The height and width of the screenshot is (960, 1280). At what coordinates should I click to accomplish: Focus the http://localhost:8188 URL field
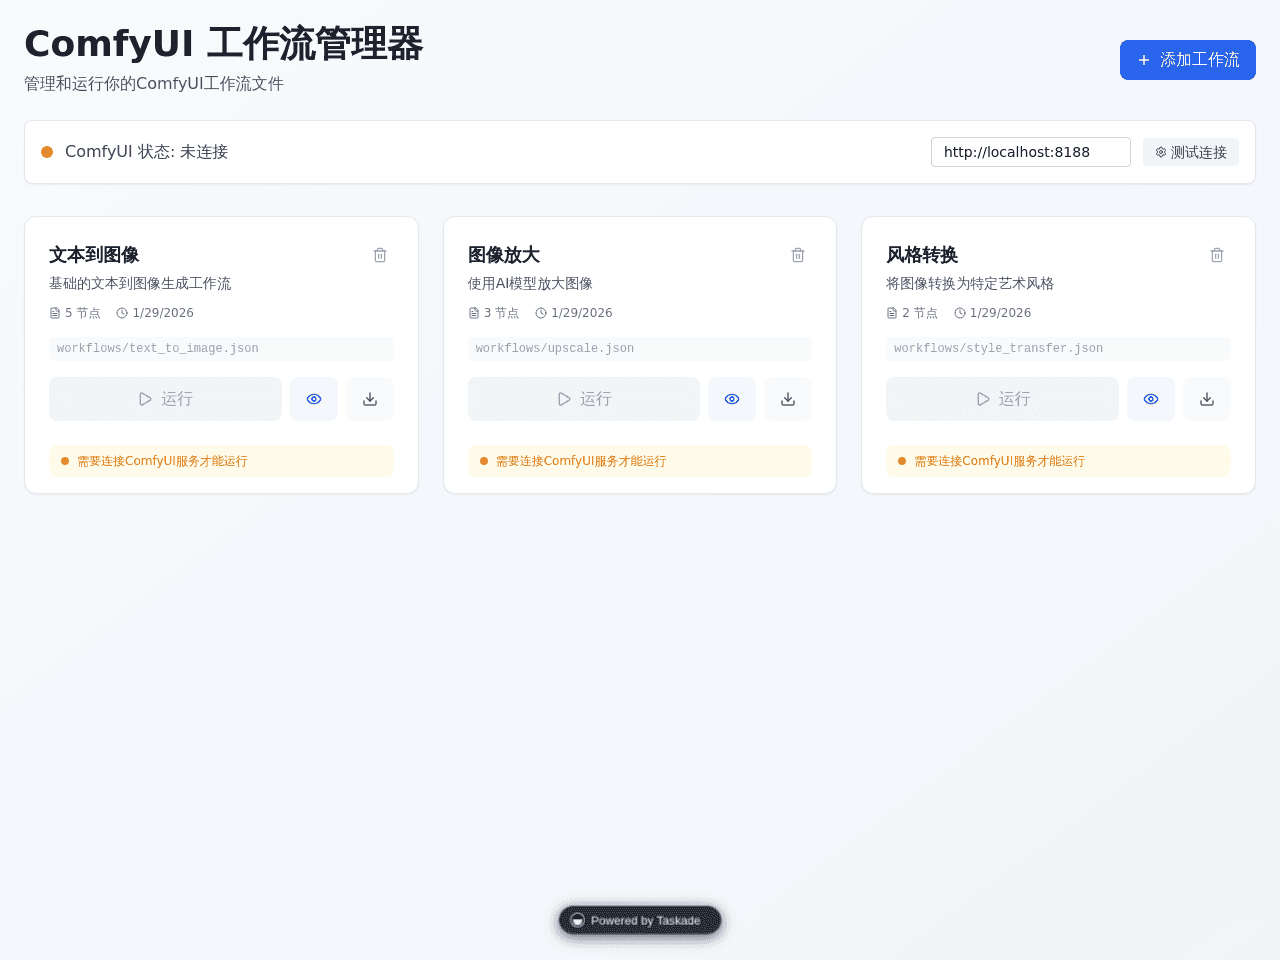(1030, 152)
